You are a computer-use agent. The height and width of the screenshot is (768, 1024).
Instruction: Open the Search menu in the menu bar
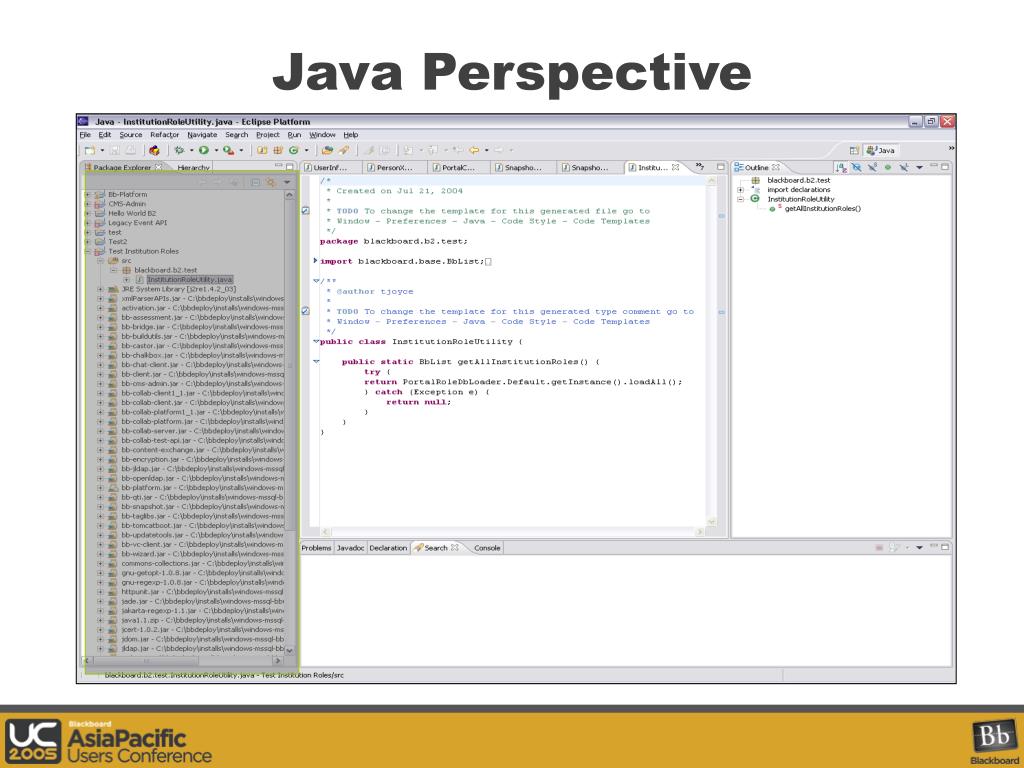click(236, 135)
